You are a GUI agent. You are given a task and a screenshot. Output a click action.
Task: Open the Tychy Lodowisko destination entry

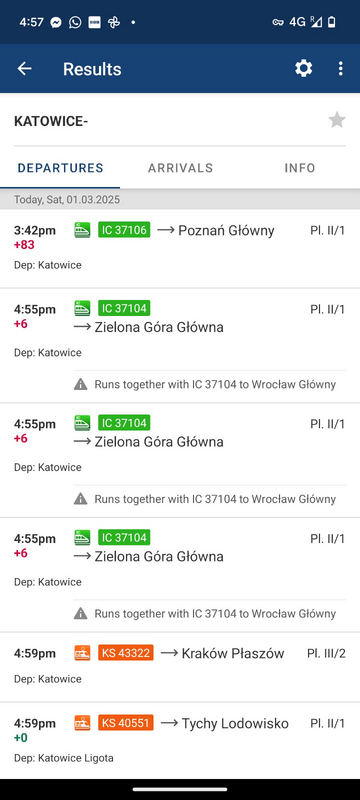click(180, 740)
